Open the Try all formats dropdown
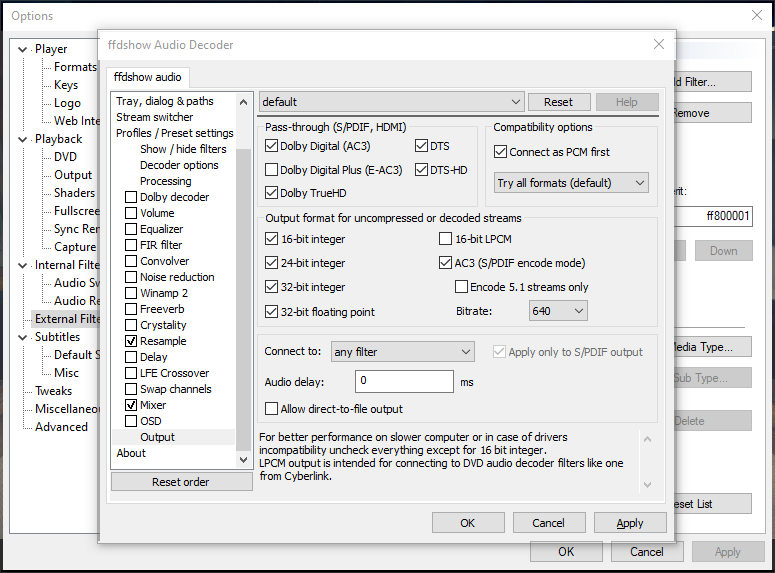Image resolution: width=775 pixels, height=573 pixels. pos(571,183)
